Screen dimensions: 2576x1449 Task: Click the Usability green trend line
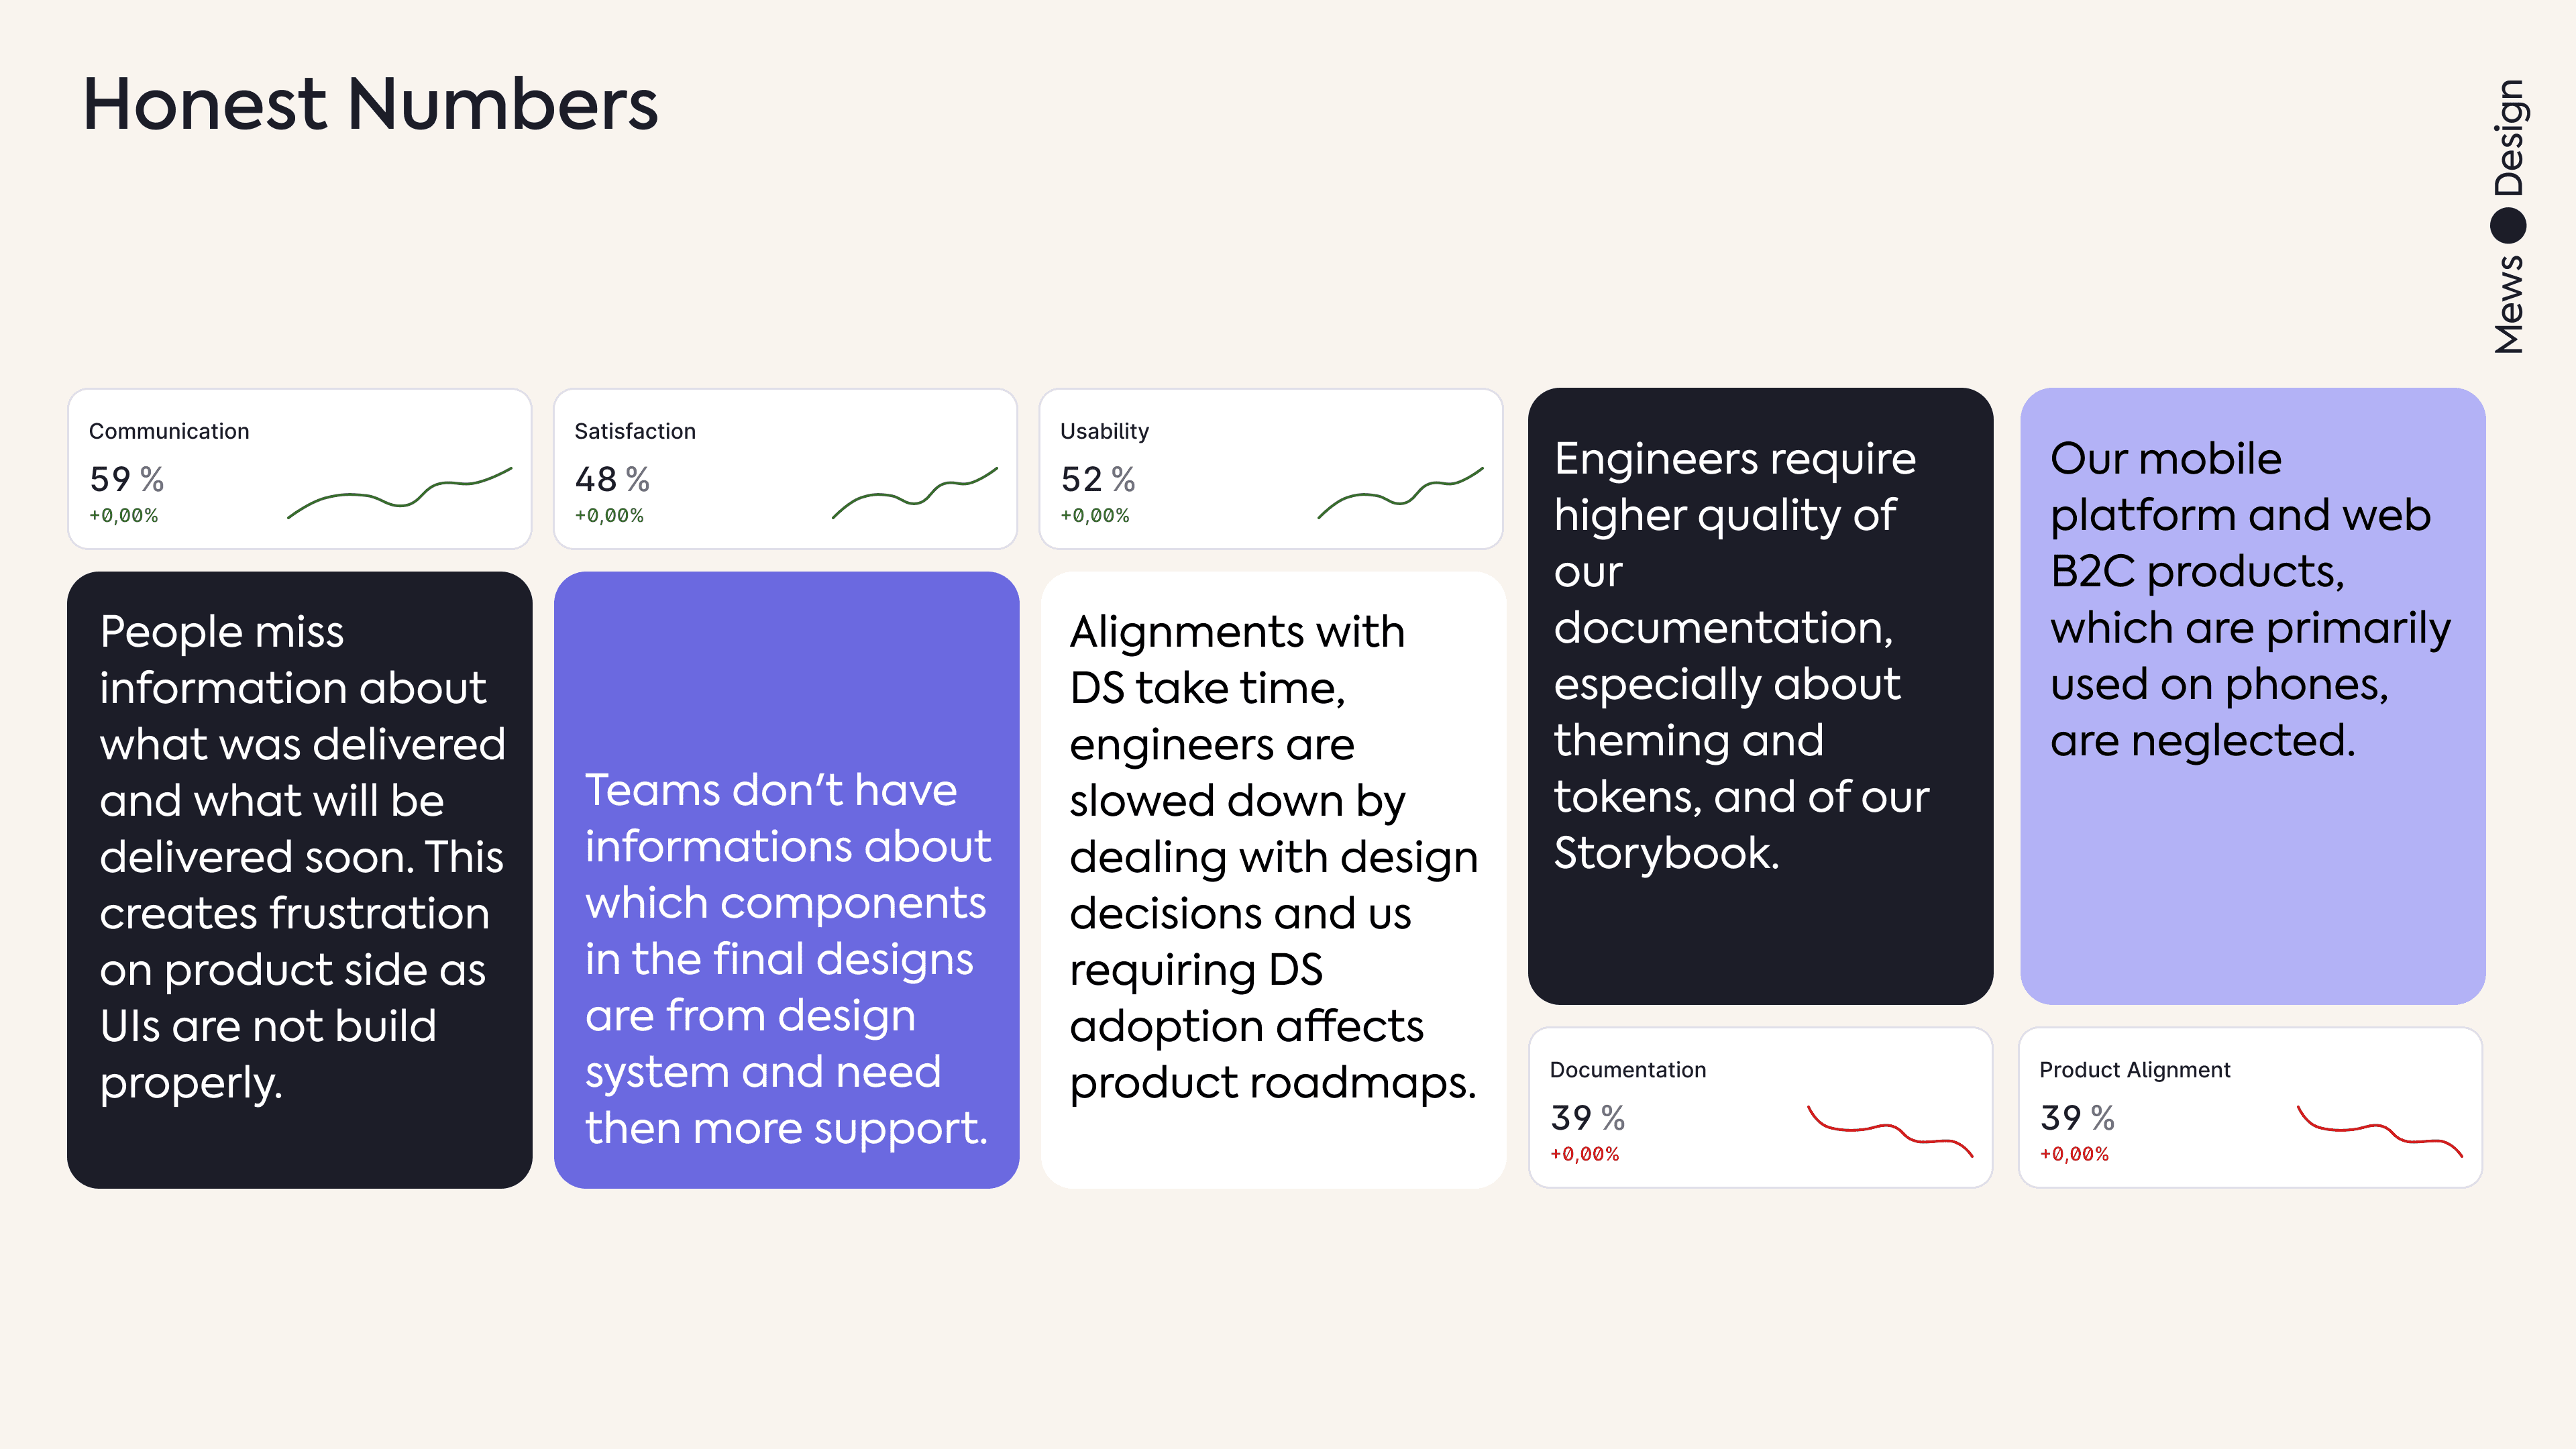1401,492
